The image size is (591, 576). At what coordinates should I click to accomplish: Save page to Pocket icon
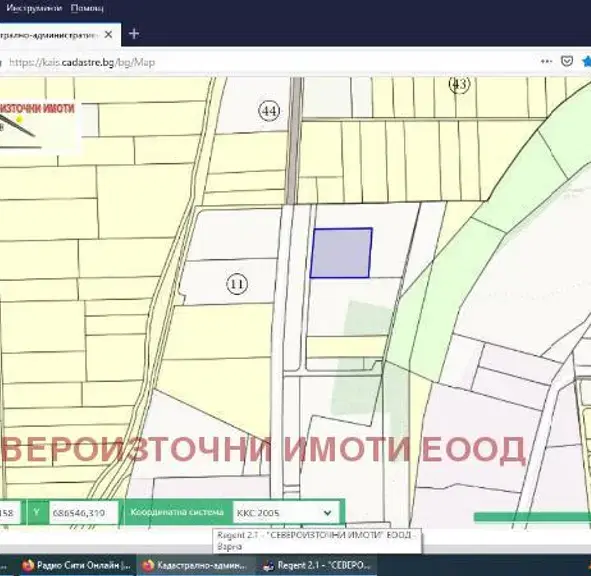tap(567, 61)
